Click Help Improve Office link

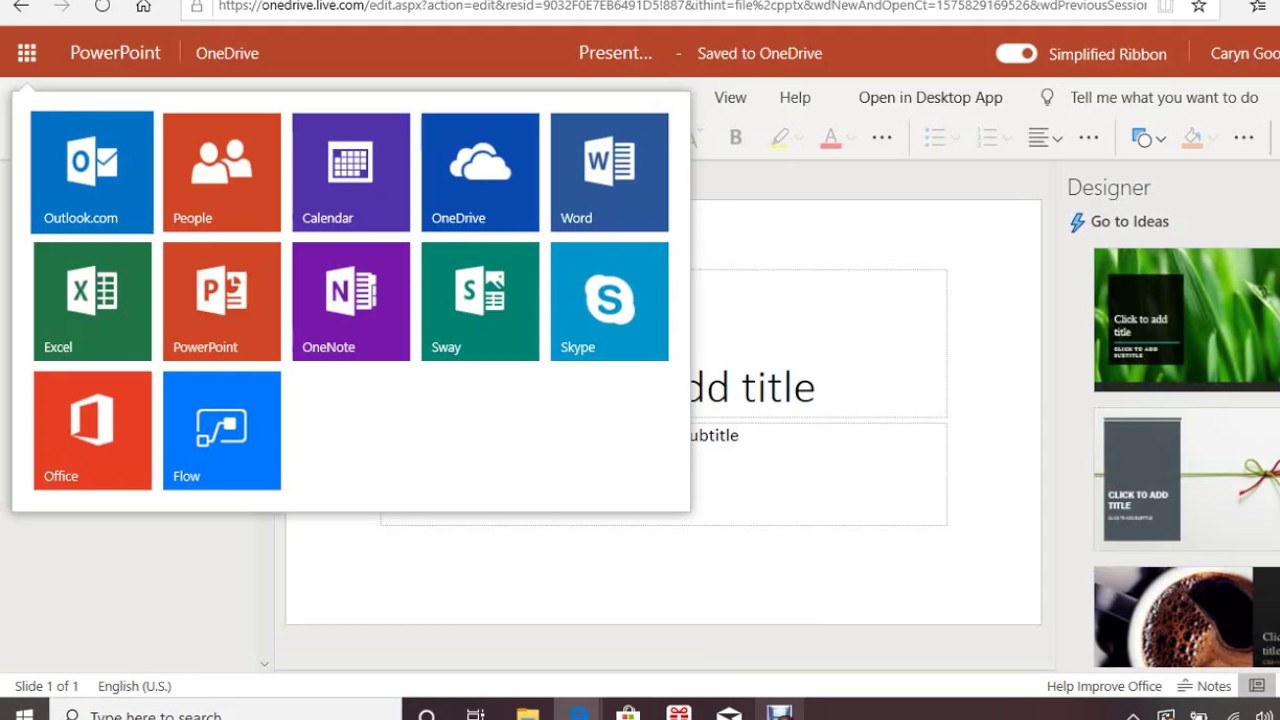coord(1104,686)
